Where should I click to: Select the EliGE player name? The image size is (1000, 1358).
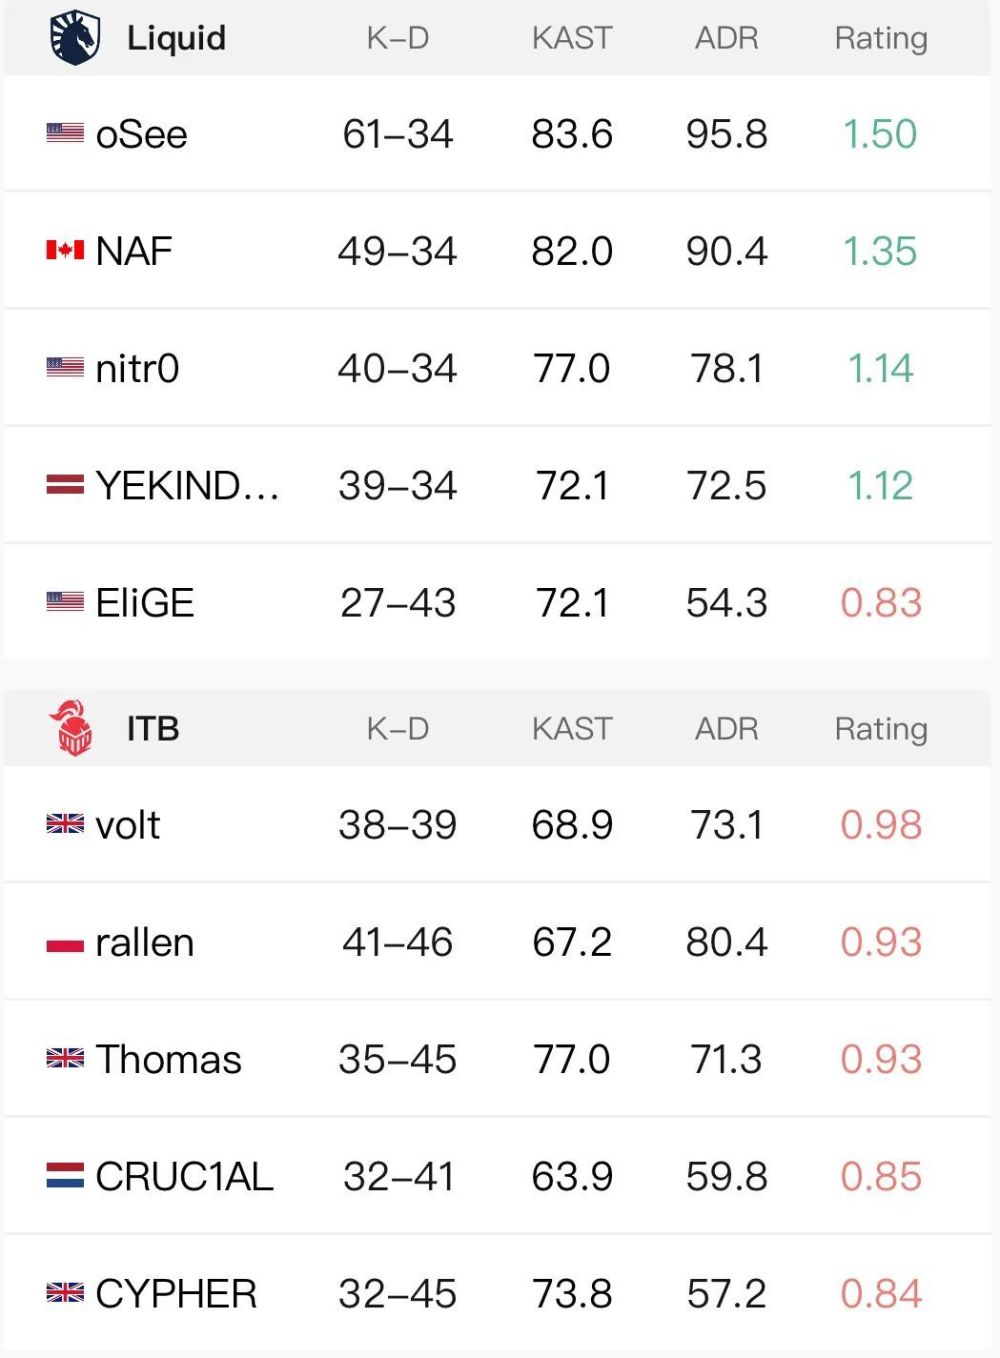pos(145,603)
